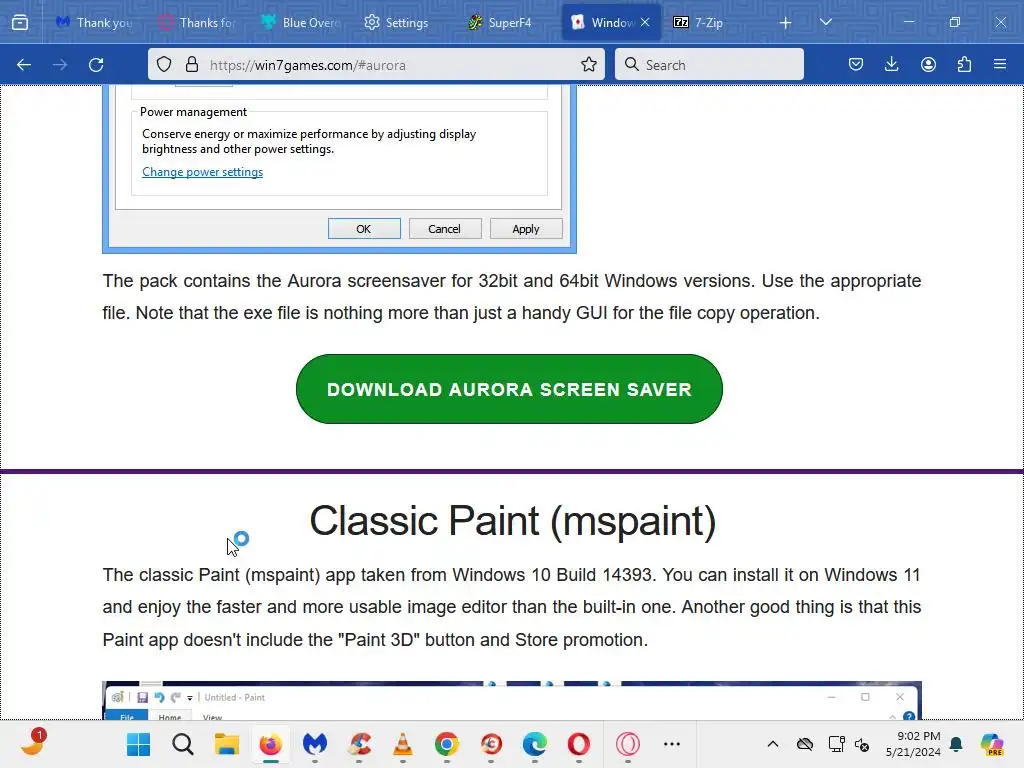Open Malwarebytes from the taskbar
The width and height of the screenshot is (1024, 768).
pos(315,744)
